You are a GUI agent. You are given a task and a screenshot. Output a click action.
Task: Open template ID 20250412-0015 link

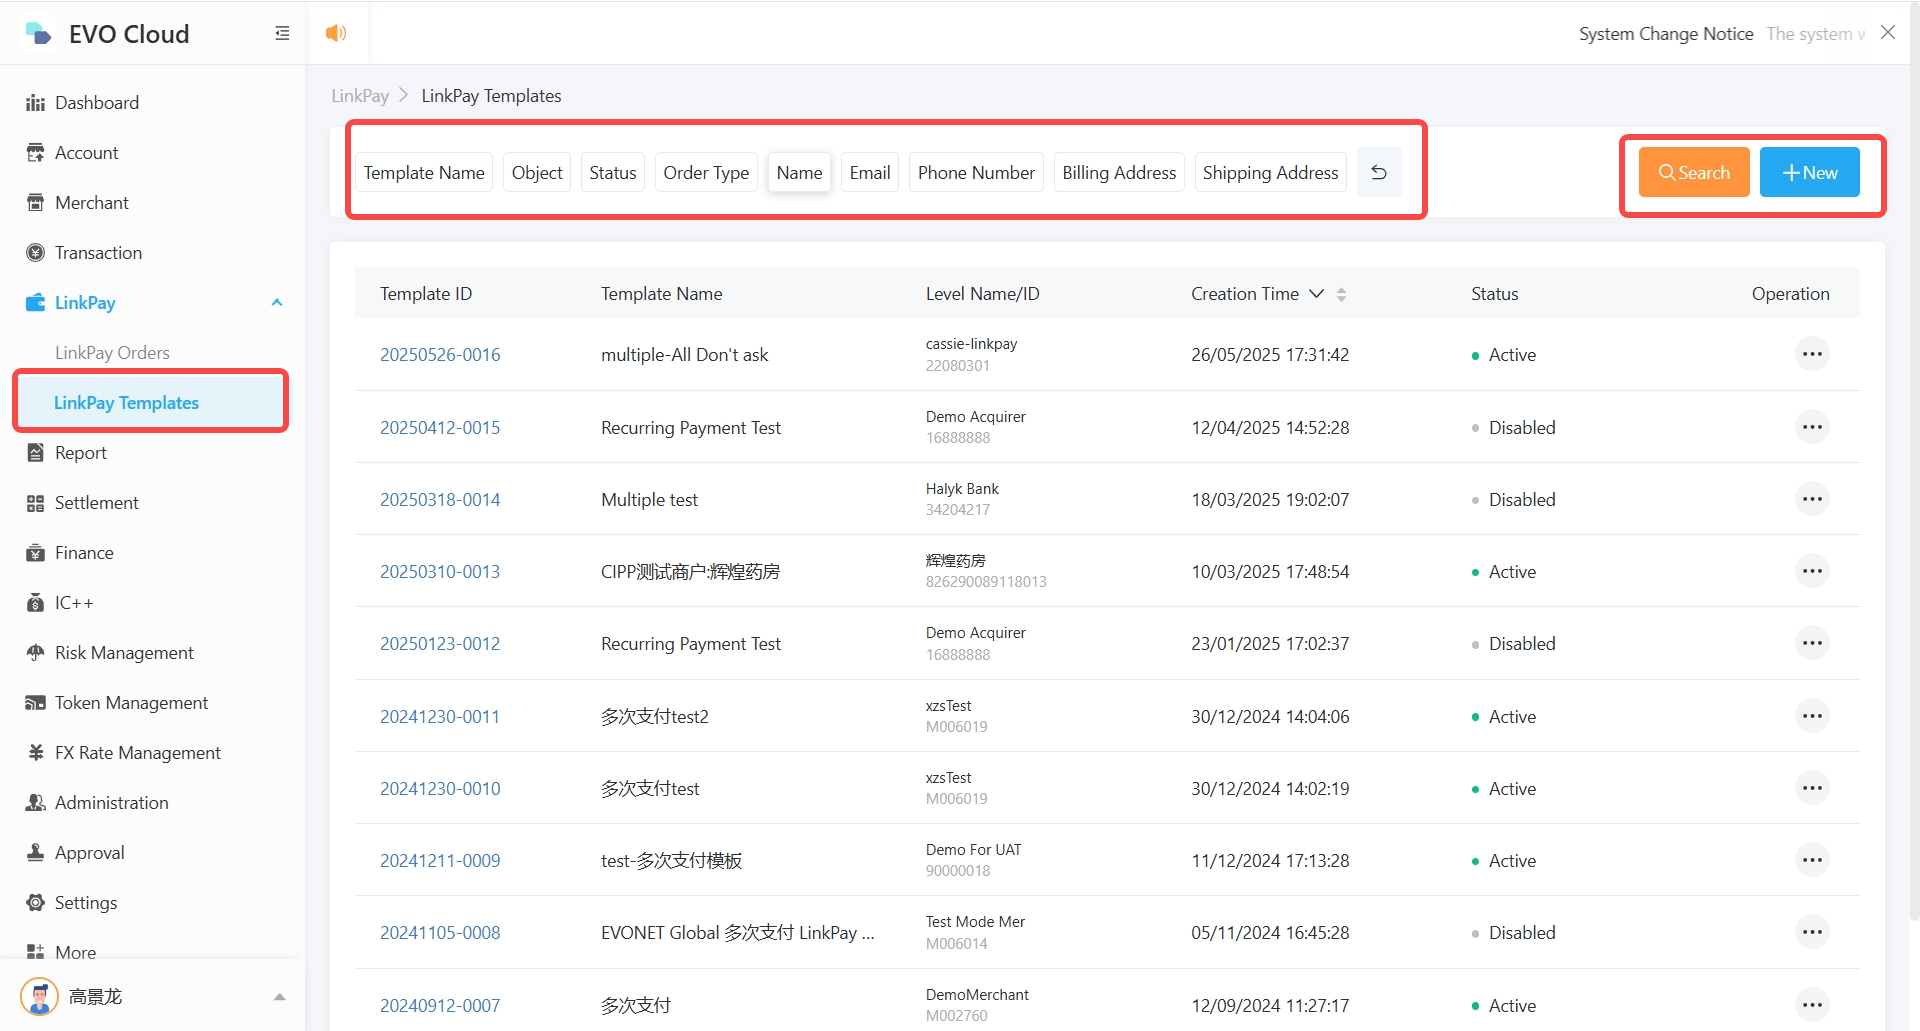pyautogui.click(x=440, y=428)
